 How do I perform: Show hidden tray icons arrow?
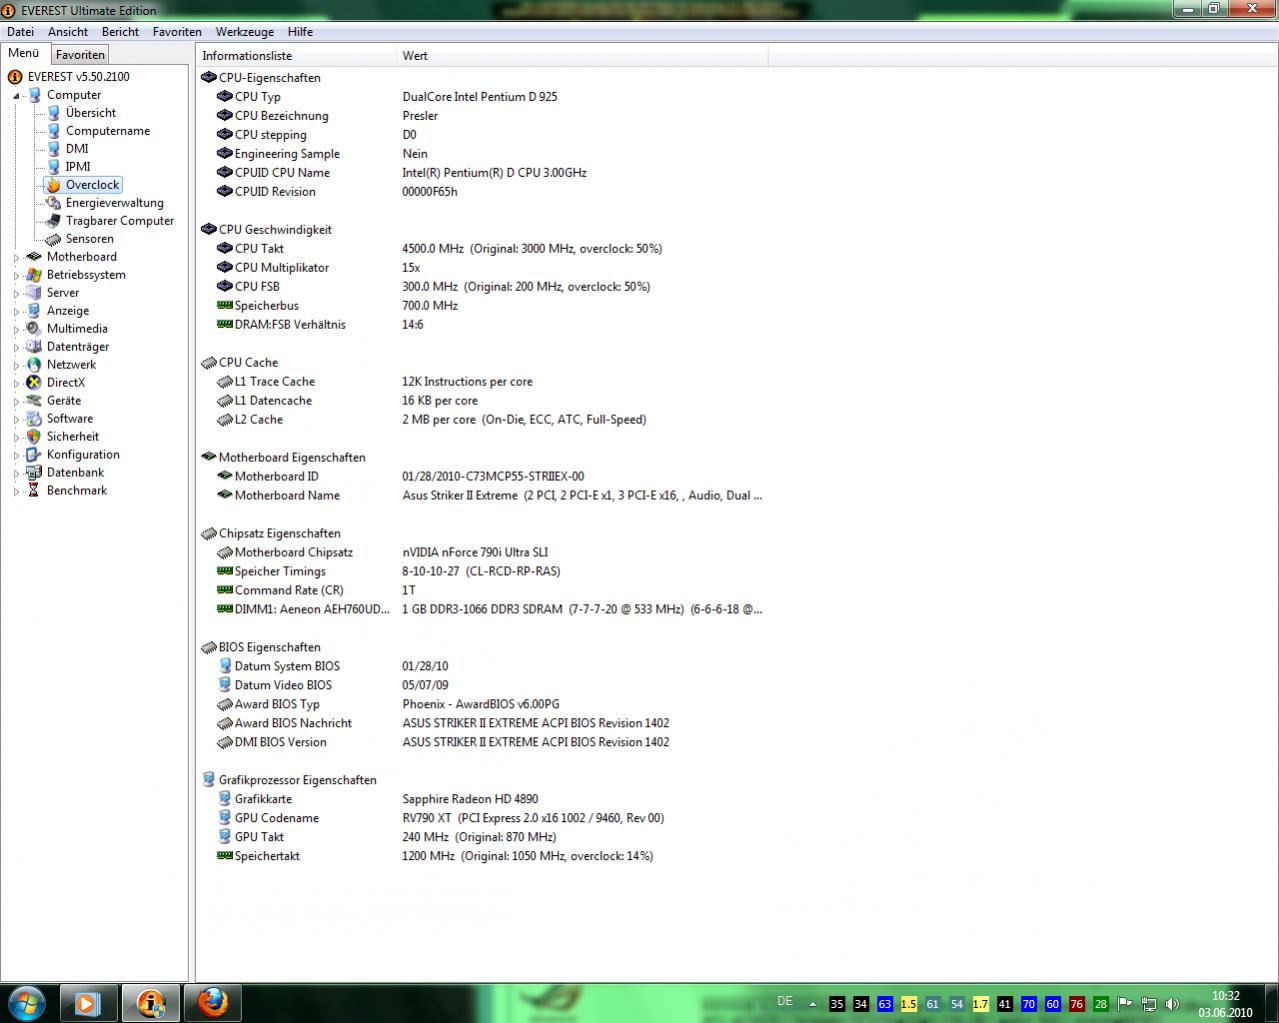coord(812,1004)
